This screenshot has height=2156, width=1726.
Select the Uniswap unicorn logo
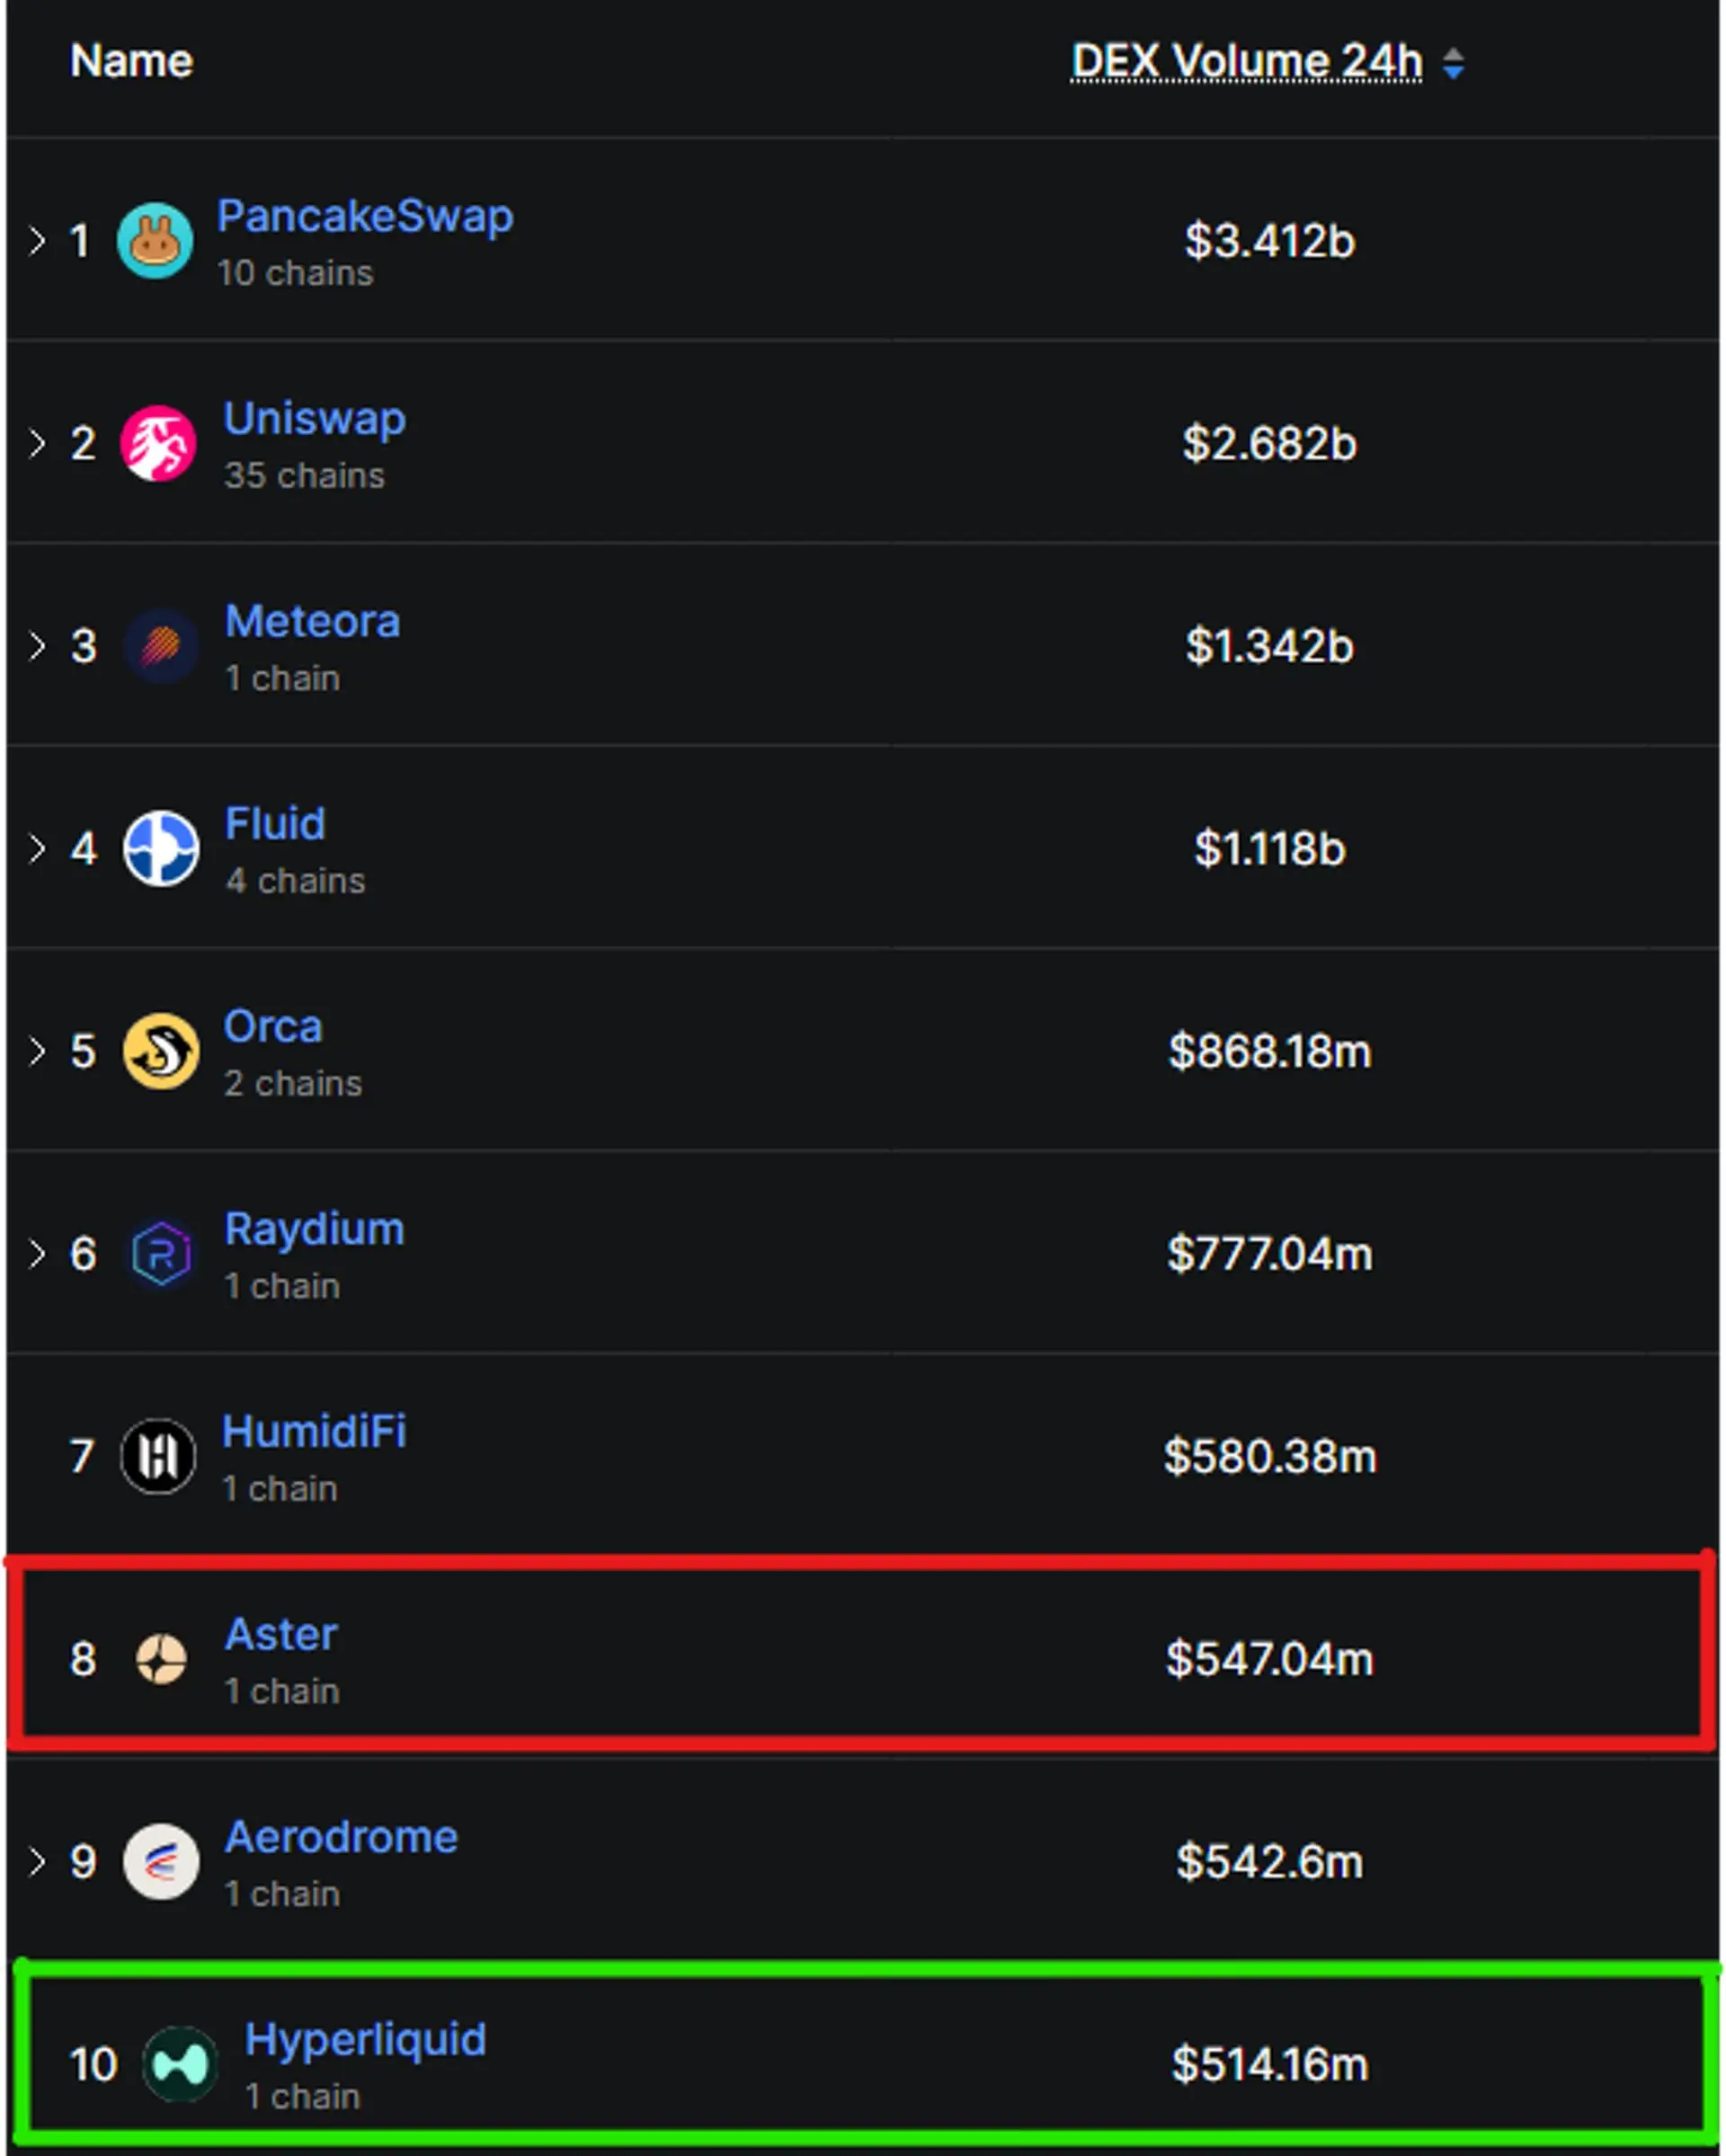pos(156,445)
